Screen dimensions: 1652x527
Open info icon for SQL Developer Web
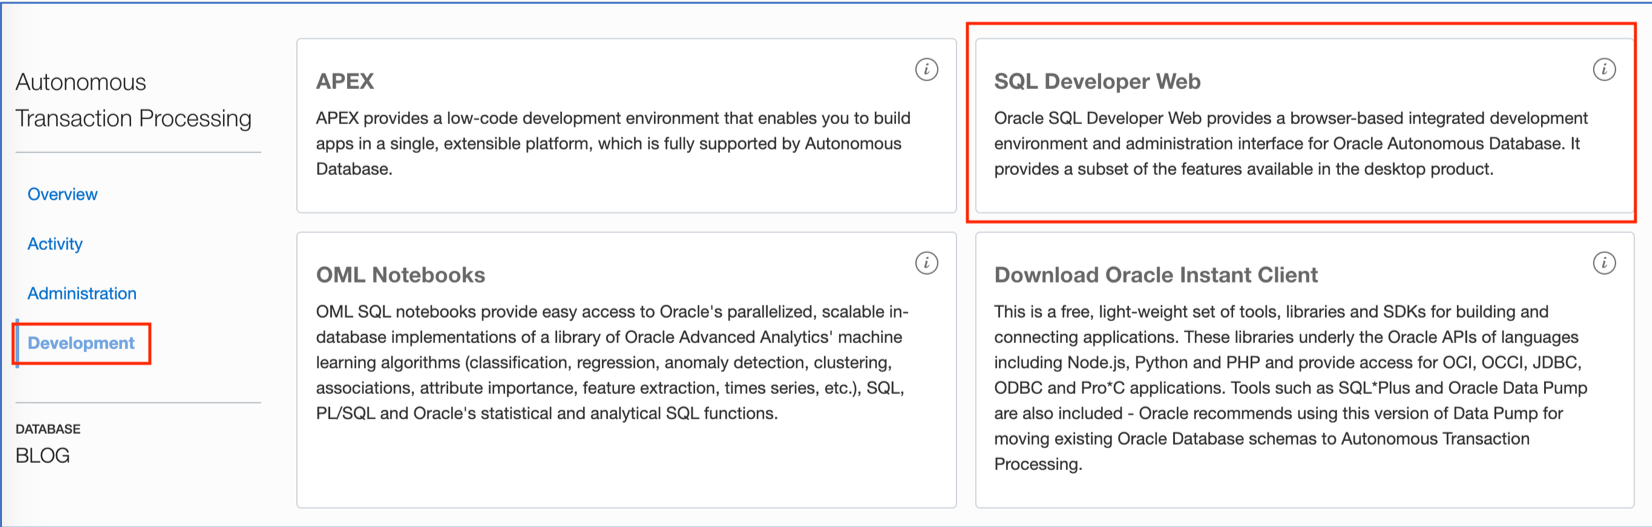(1604, 70)
